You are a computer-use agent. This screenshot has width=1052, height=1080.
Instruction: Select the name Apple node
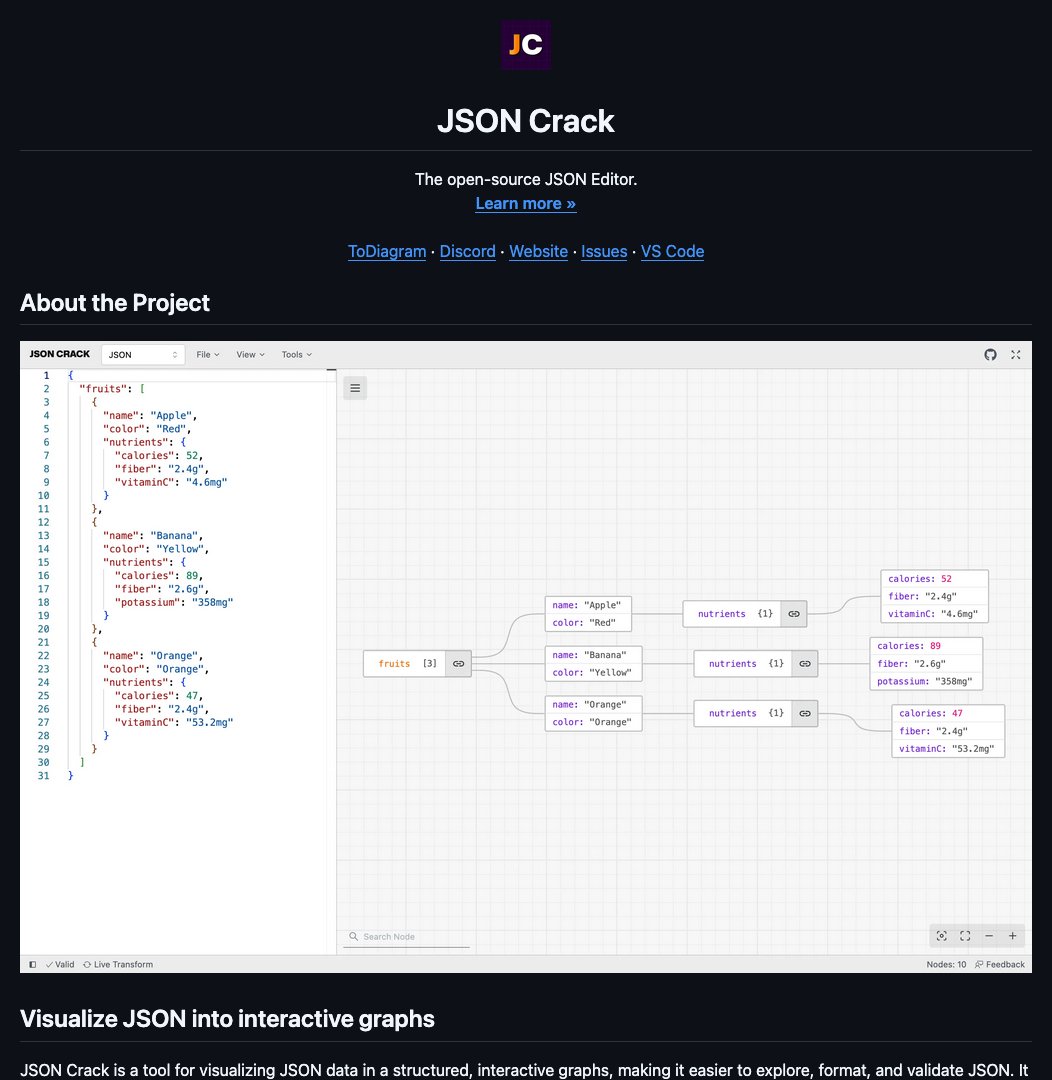pos(588,614)
